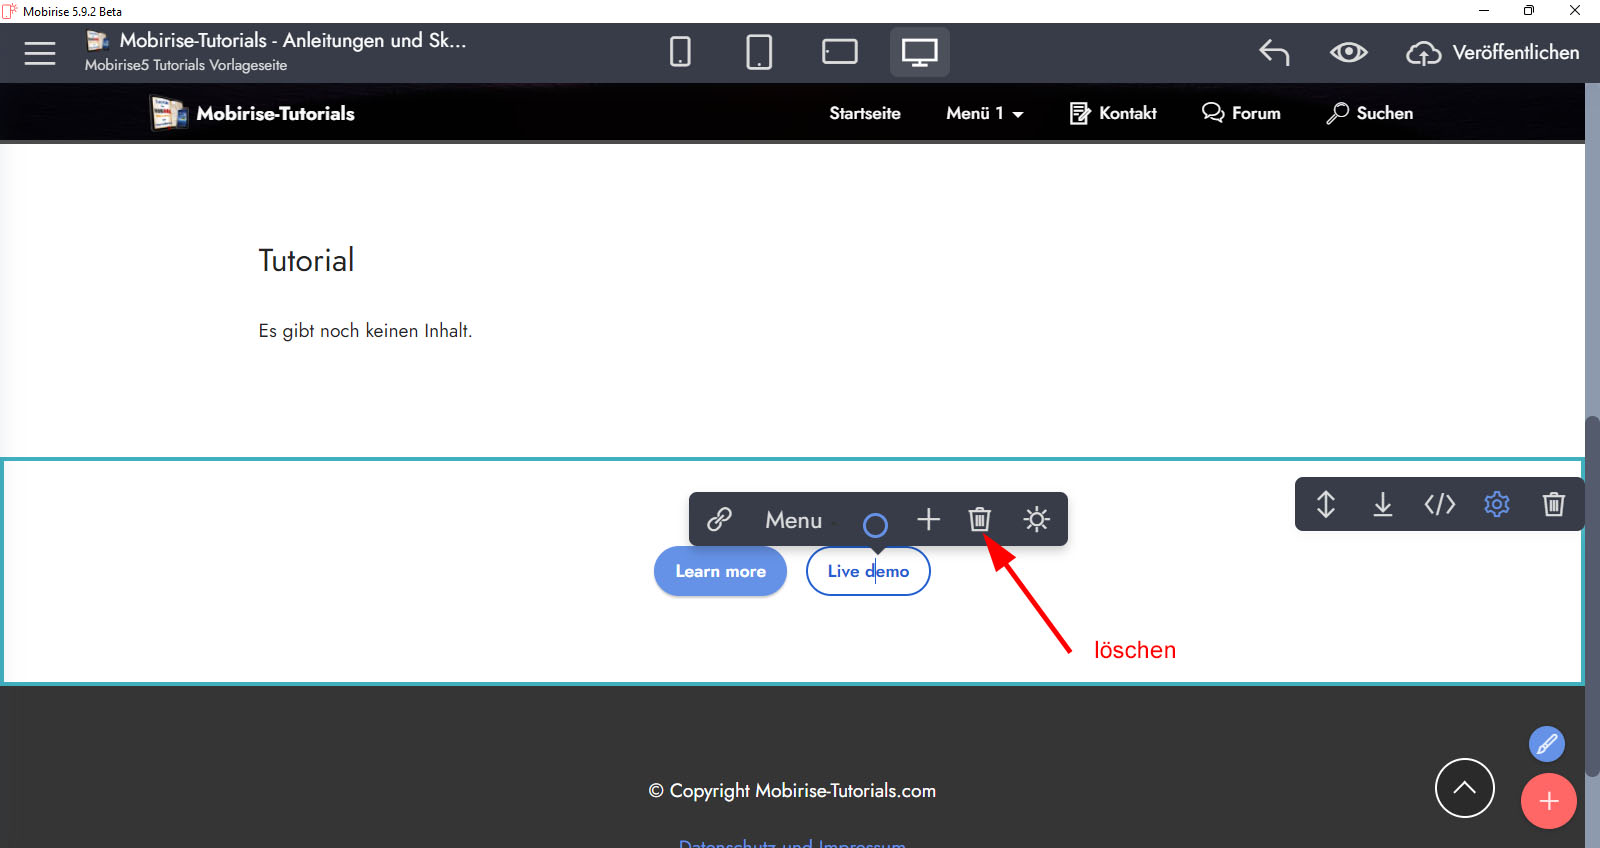1600x848 pixels.
Task: Open the button color circle picker
Action: point(875,524)
